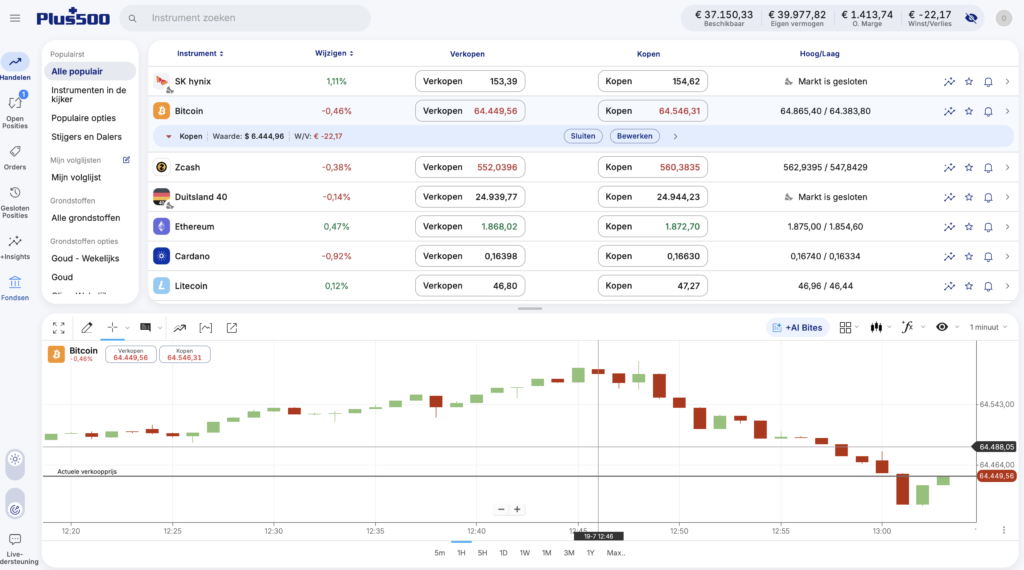The image size is (1024, 570).
Task: Click Kopen button for Zcash
Action: pyautogui.click(x=652, y=167)
